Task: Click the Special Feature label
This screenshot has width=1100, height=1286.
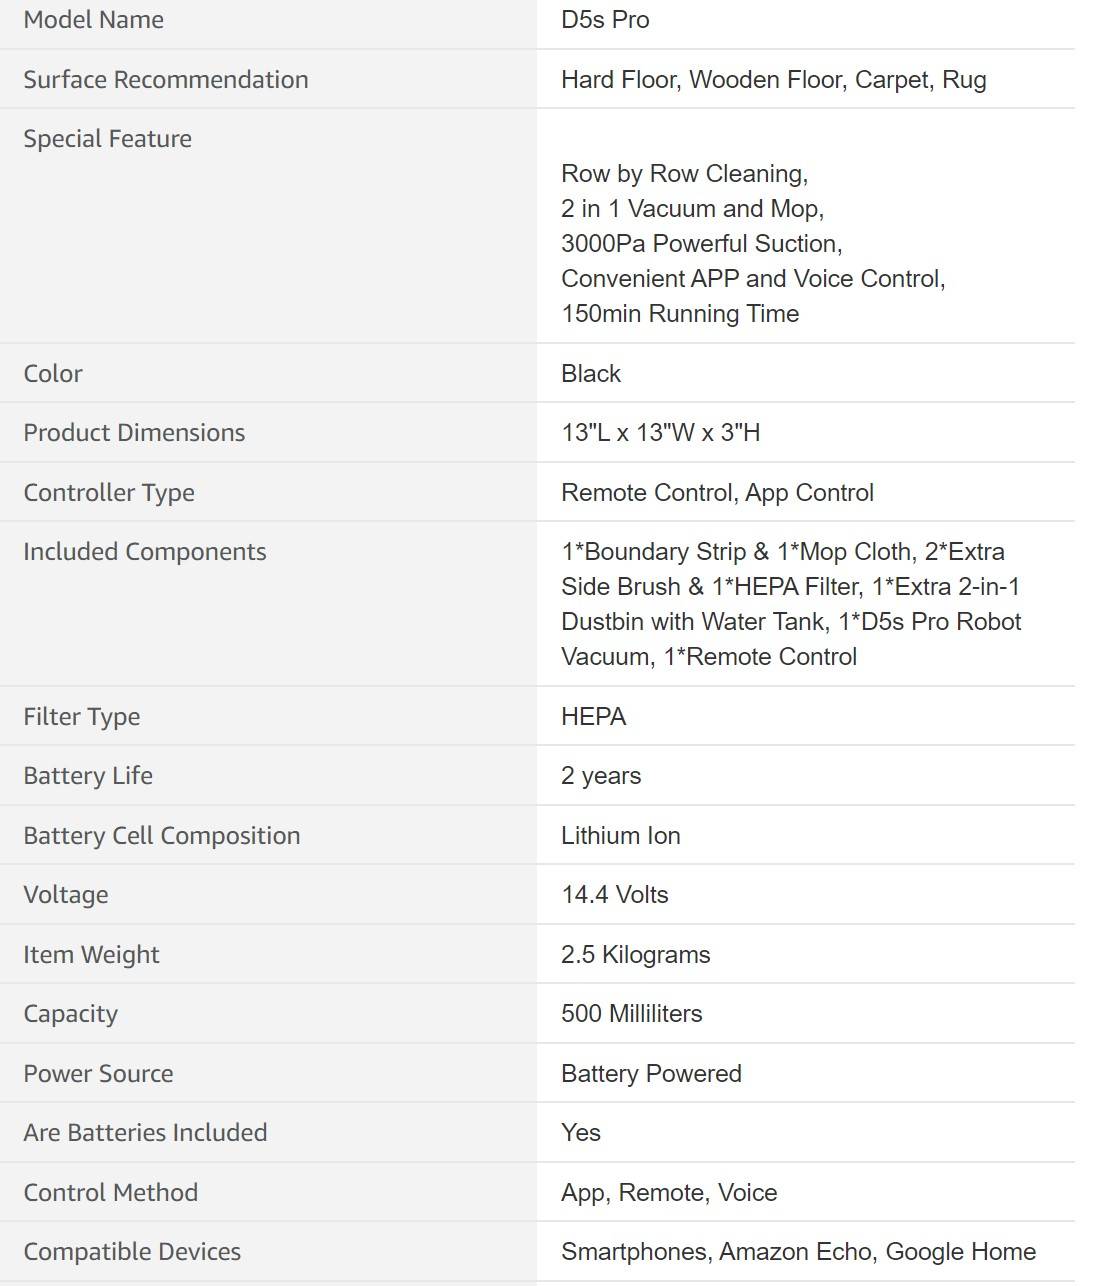Action: tap(108, 139)
